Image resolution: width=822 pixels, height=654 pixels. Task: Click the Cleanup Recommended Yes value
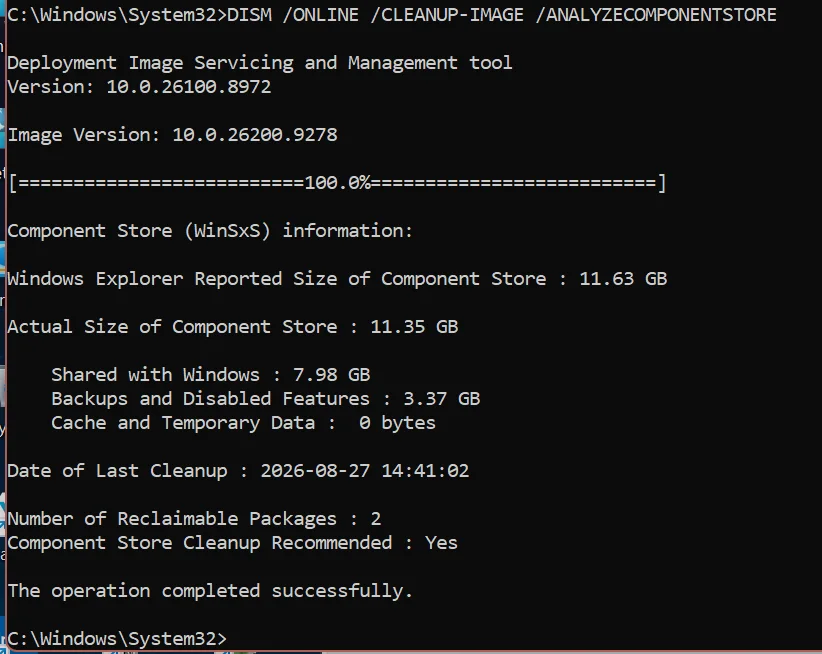coord(441,543)
